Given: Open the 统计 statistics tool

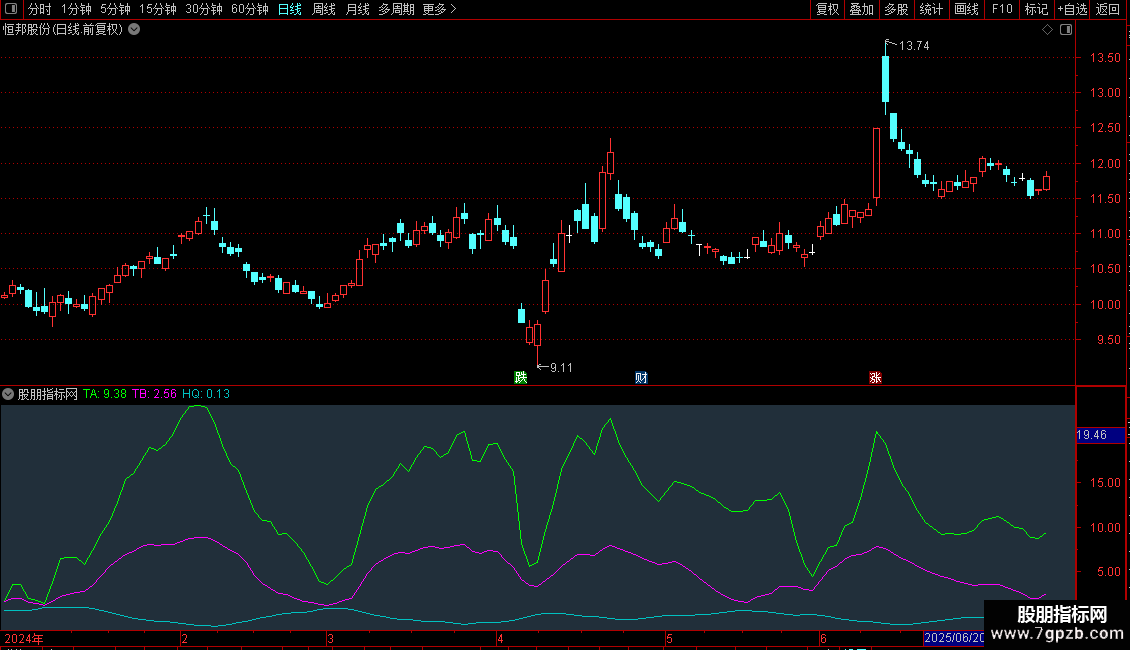Looking at the screenshot, I should click(x=931, y=9).
